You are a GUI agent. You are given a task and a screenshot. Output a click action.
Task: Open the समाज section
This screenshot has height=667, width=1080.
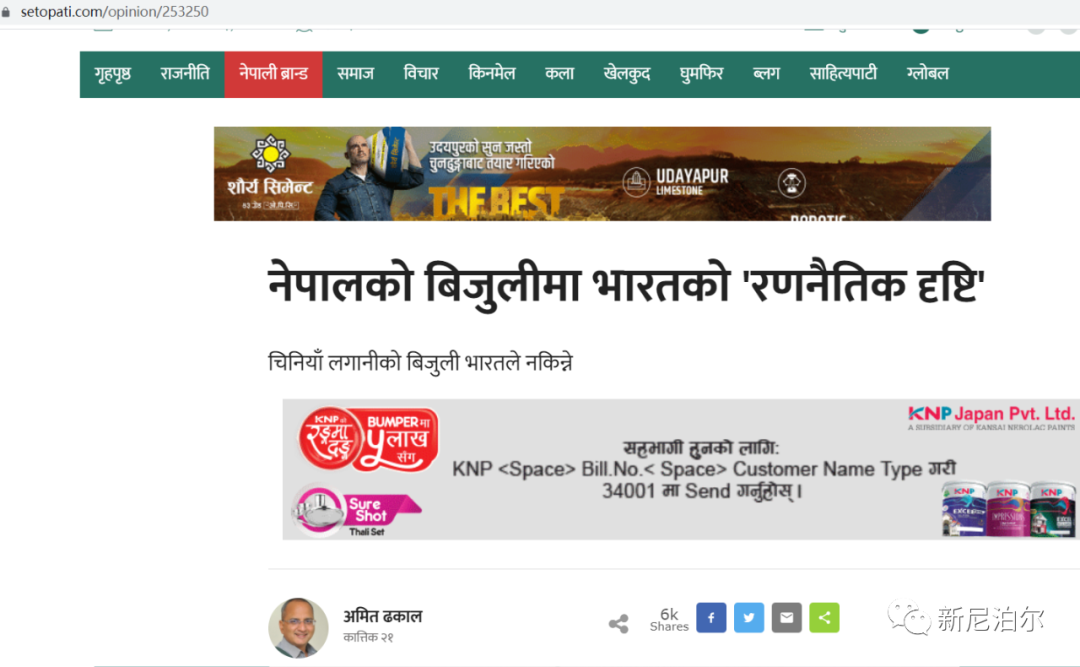[x=355, y=74]
